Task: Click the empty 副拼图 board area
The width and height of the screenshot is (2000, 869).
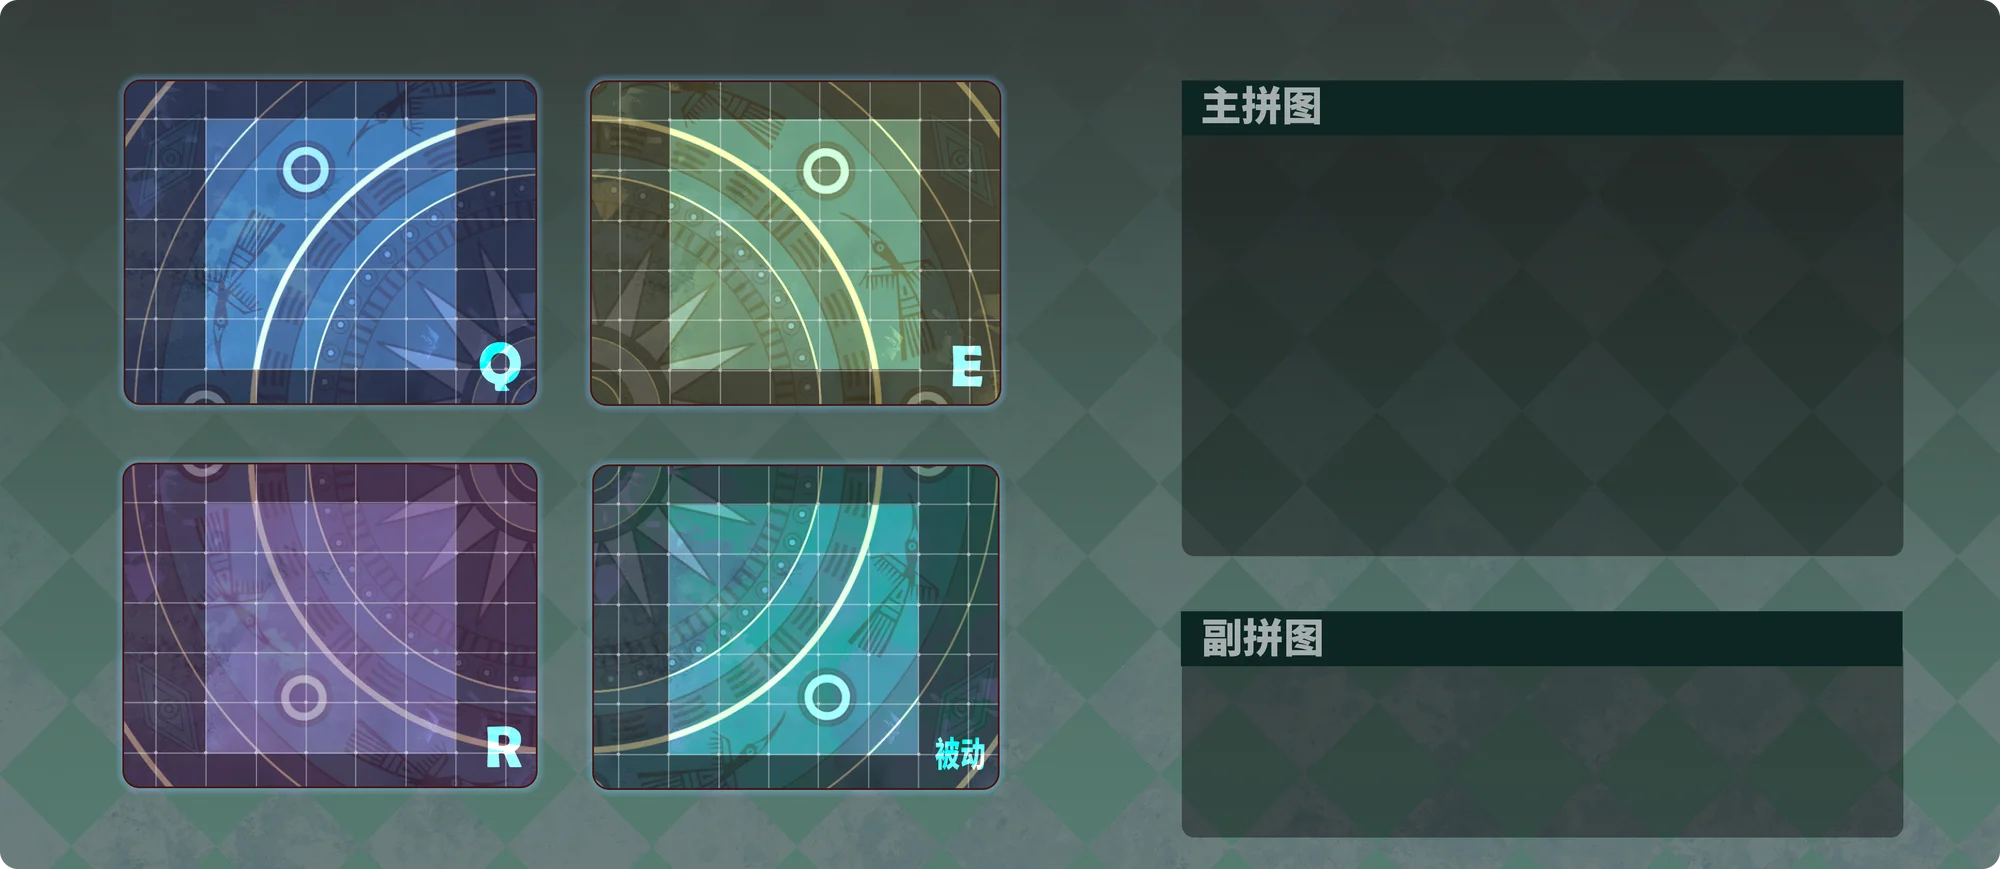Action: (x=1542, y=751)
